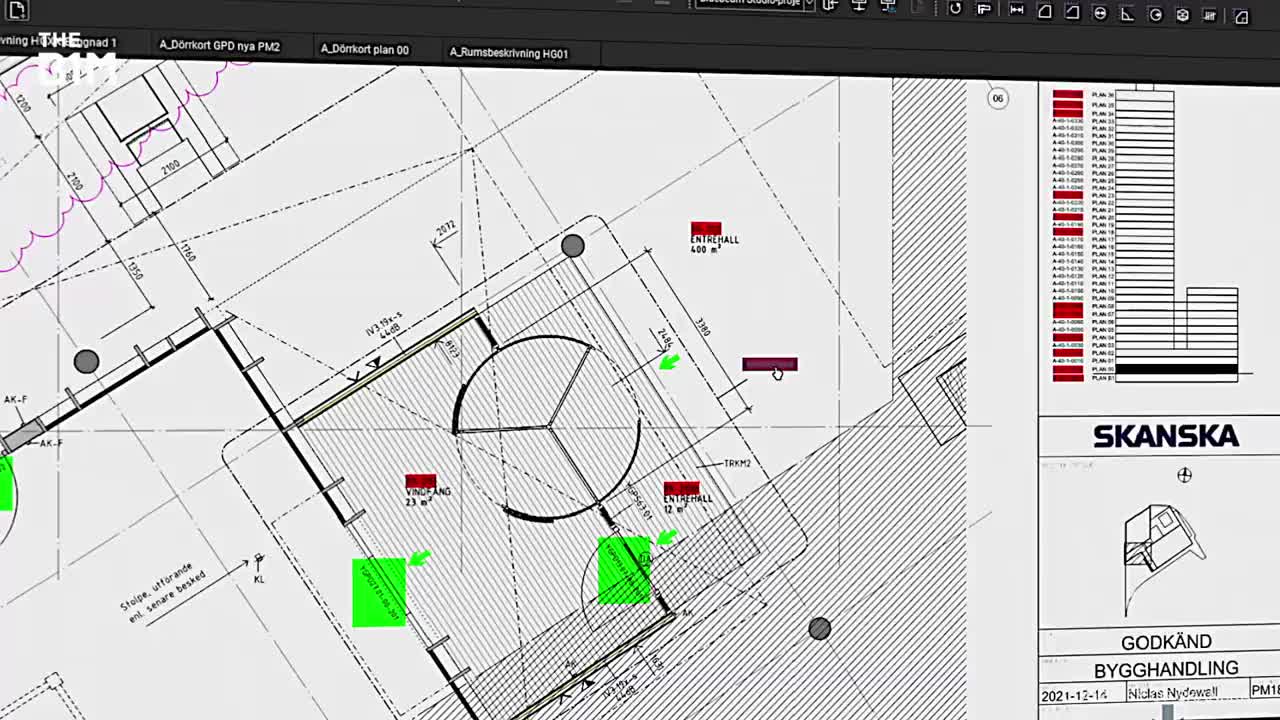Click the SKANSKA logo in the title block
This screenshot has height=720, width=1280.
[1165, 436]
